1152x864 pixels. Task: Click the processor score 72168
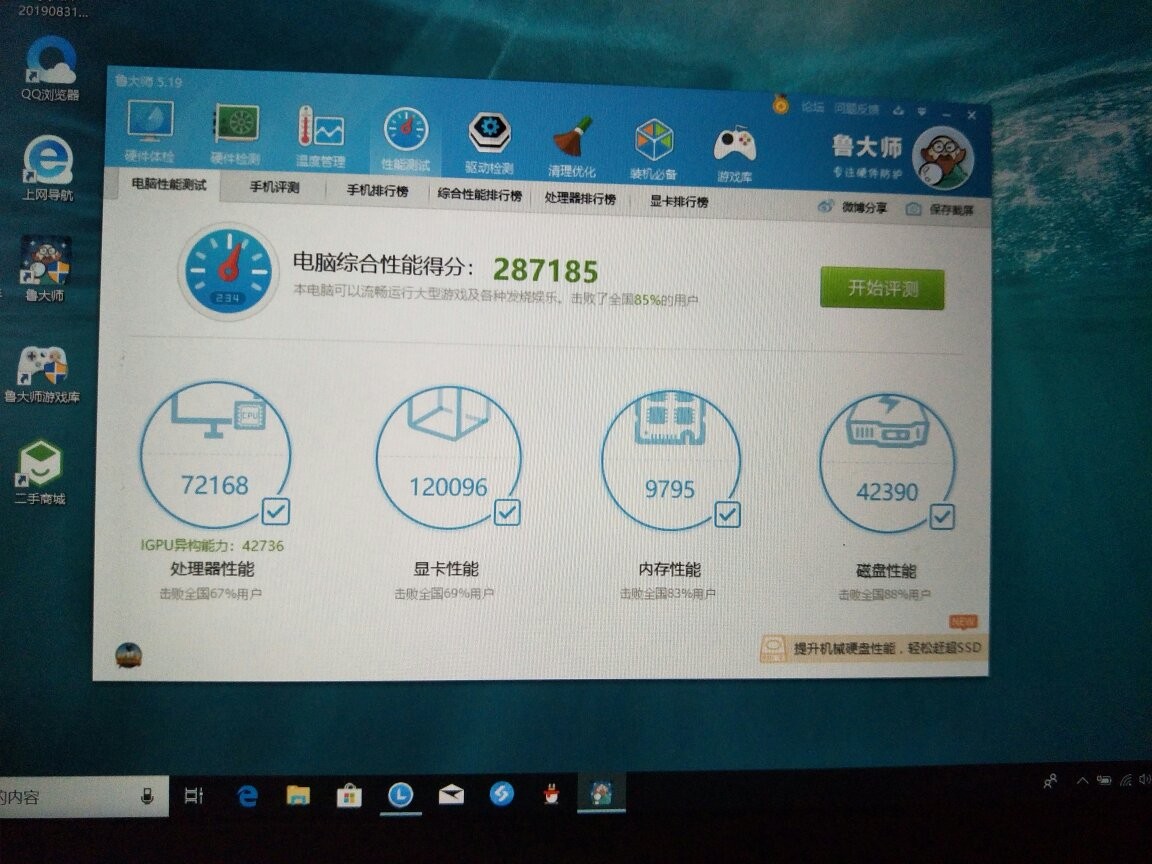click(x=215, y=485)
